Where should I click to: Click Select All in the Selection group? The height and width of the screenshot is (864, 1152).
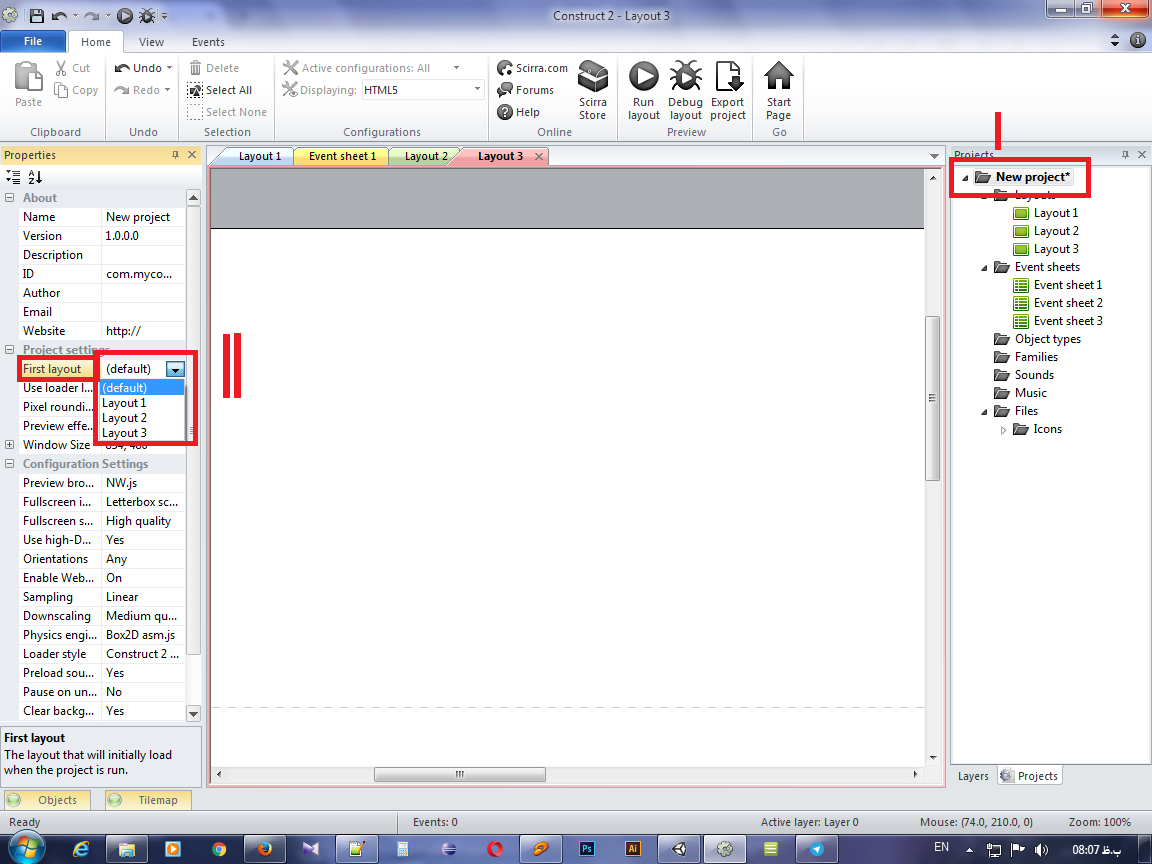pyautogui.click(x=220, y=90)
